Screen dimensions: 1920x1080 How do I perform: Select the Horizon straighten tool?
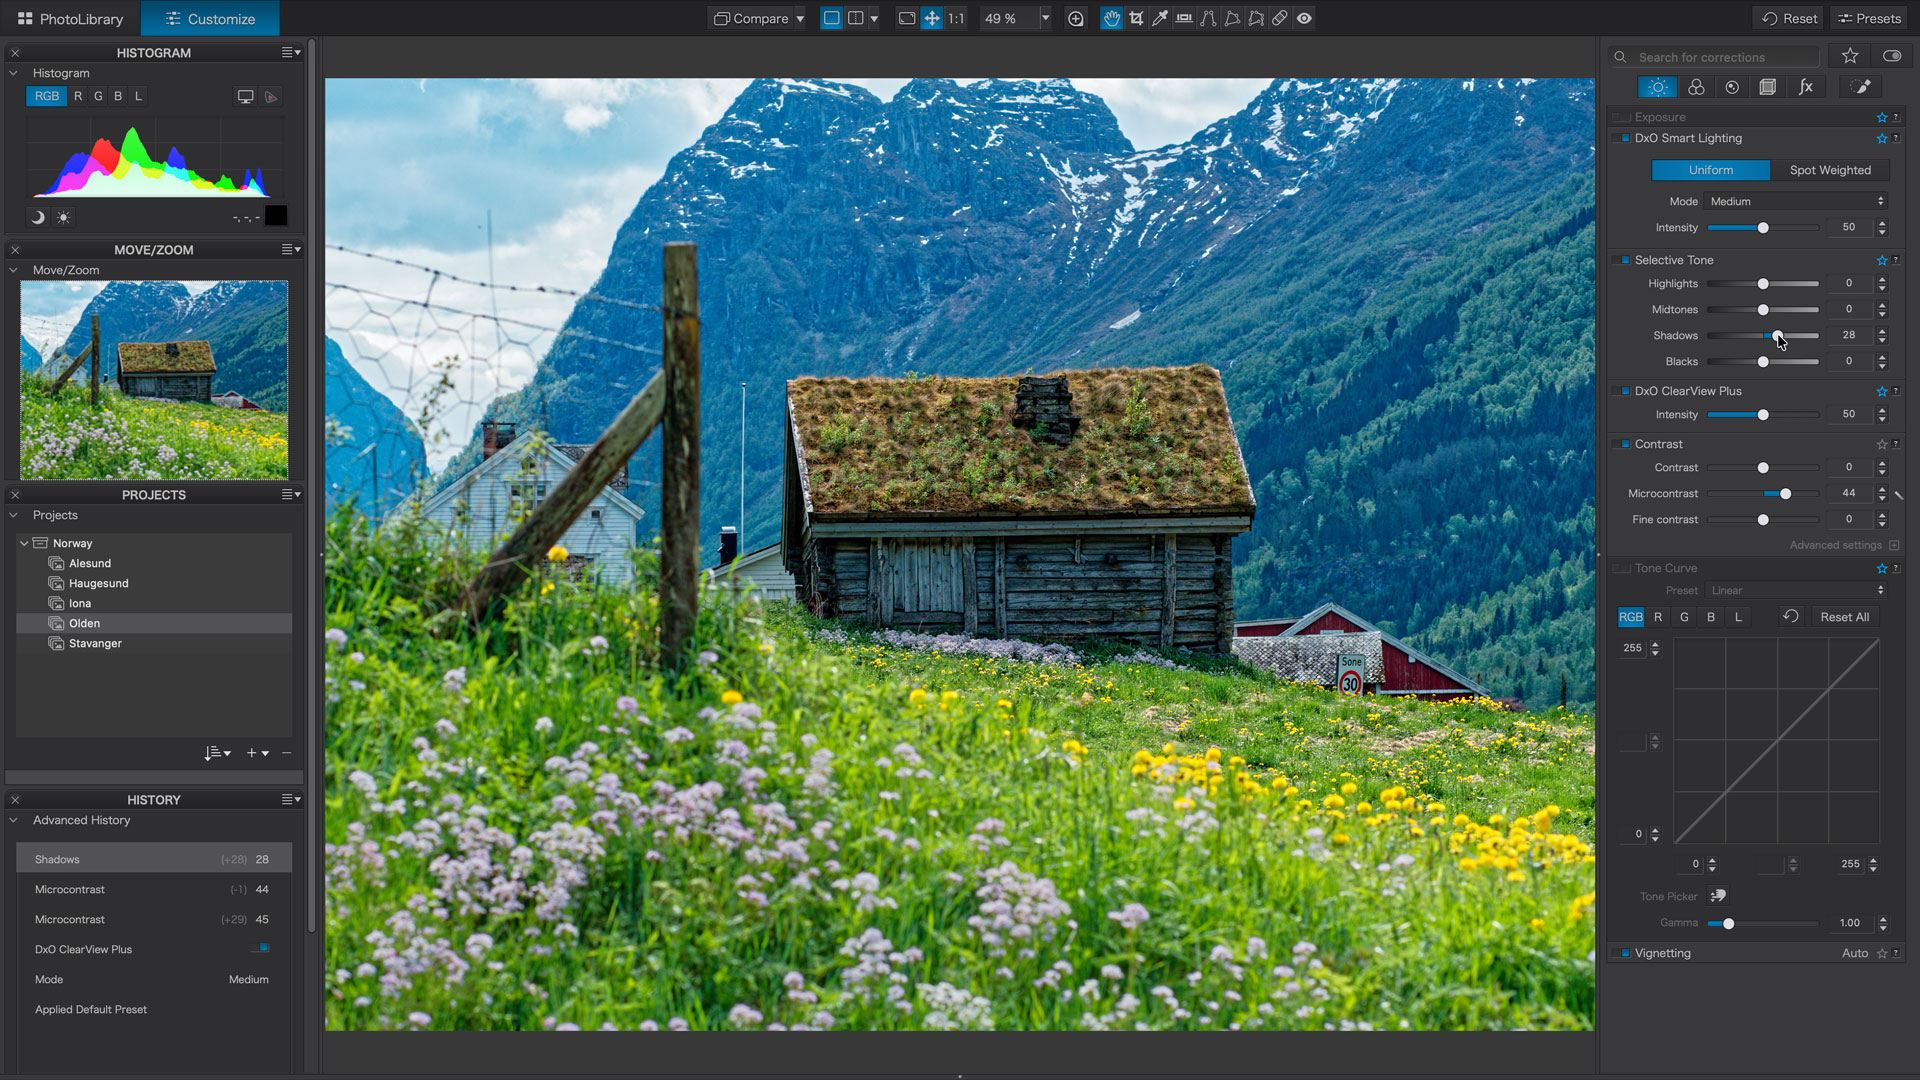(x=1184, y=18)
